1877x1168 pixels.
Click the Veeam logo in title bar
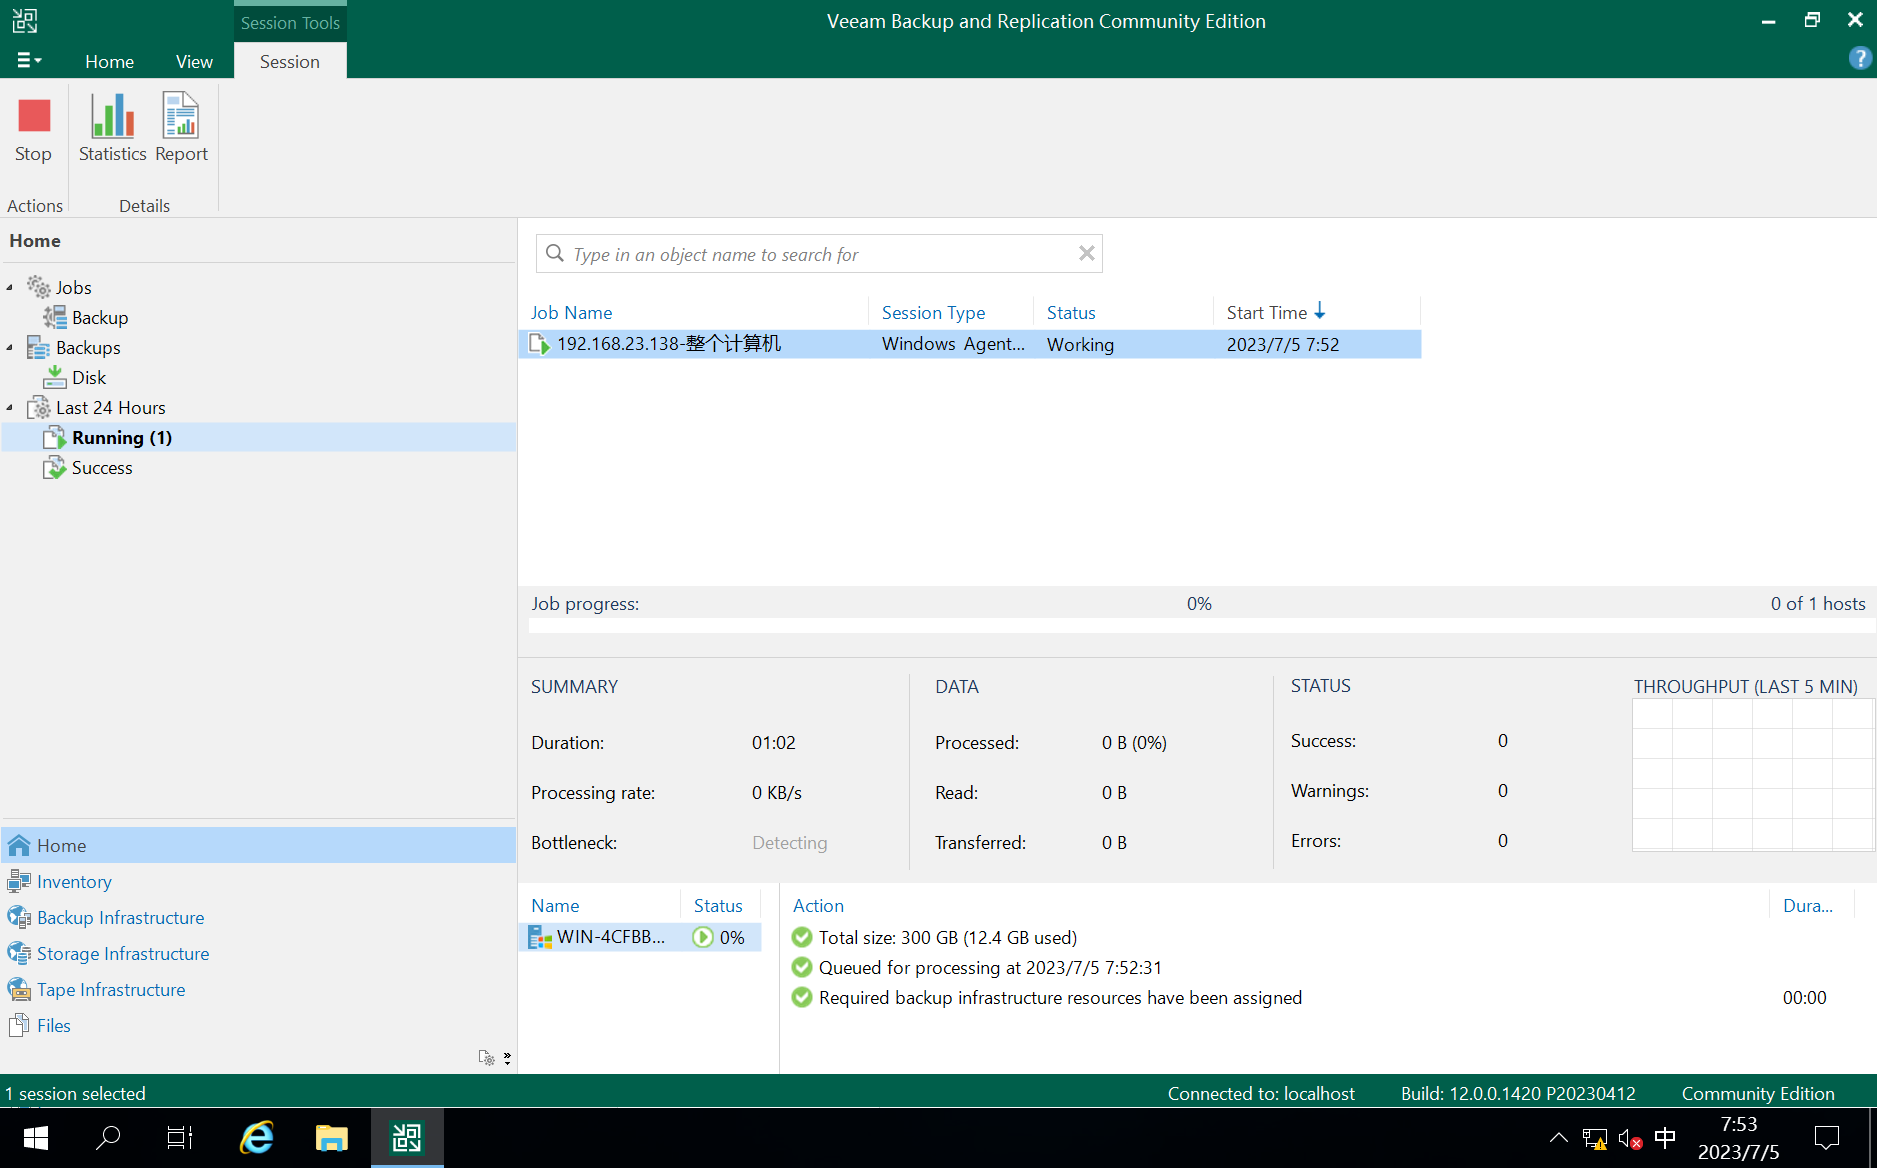(x=25, y=20)
